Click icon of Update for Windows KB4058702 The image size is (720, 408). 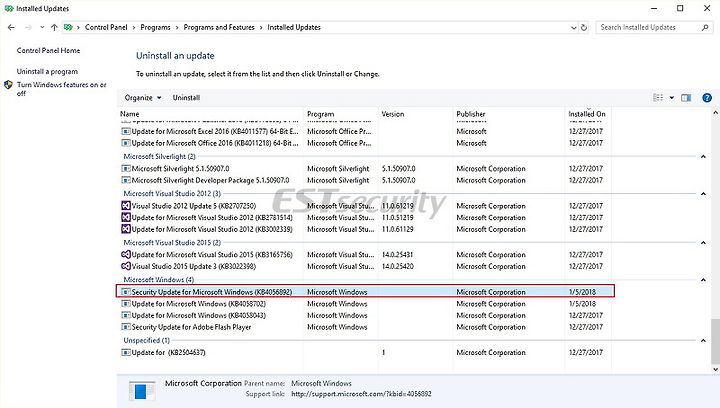(x=126, y=303)
